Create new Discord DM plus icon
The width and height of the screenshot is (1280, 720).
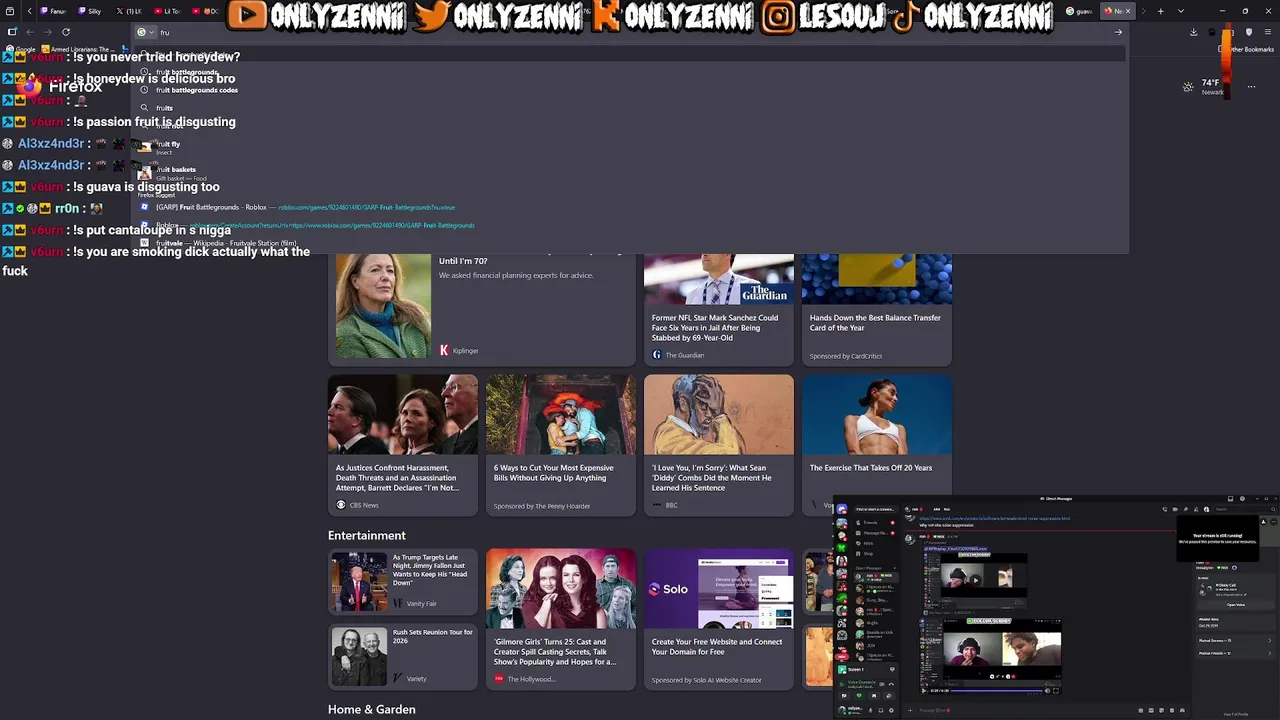pos(895,568)
